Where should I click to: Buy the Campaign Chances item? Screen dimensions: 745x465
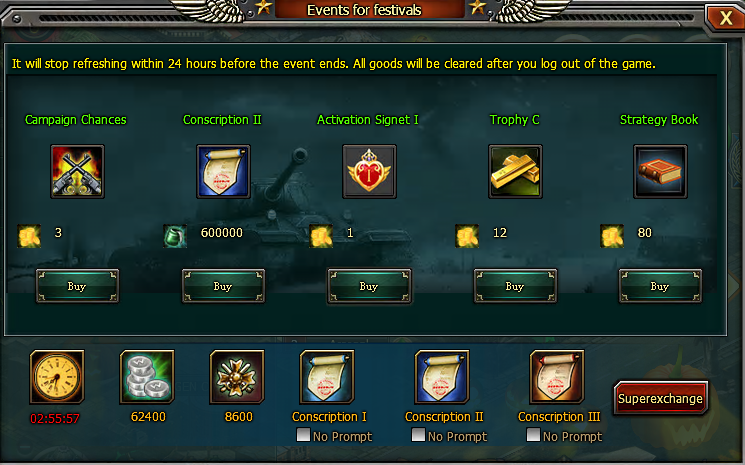click(77, 286)
